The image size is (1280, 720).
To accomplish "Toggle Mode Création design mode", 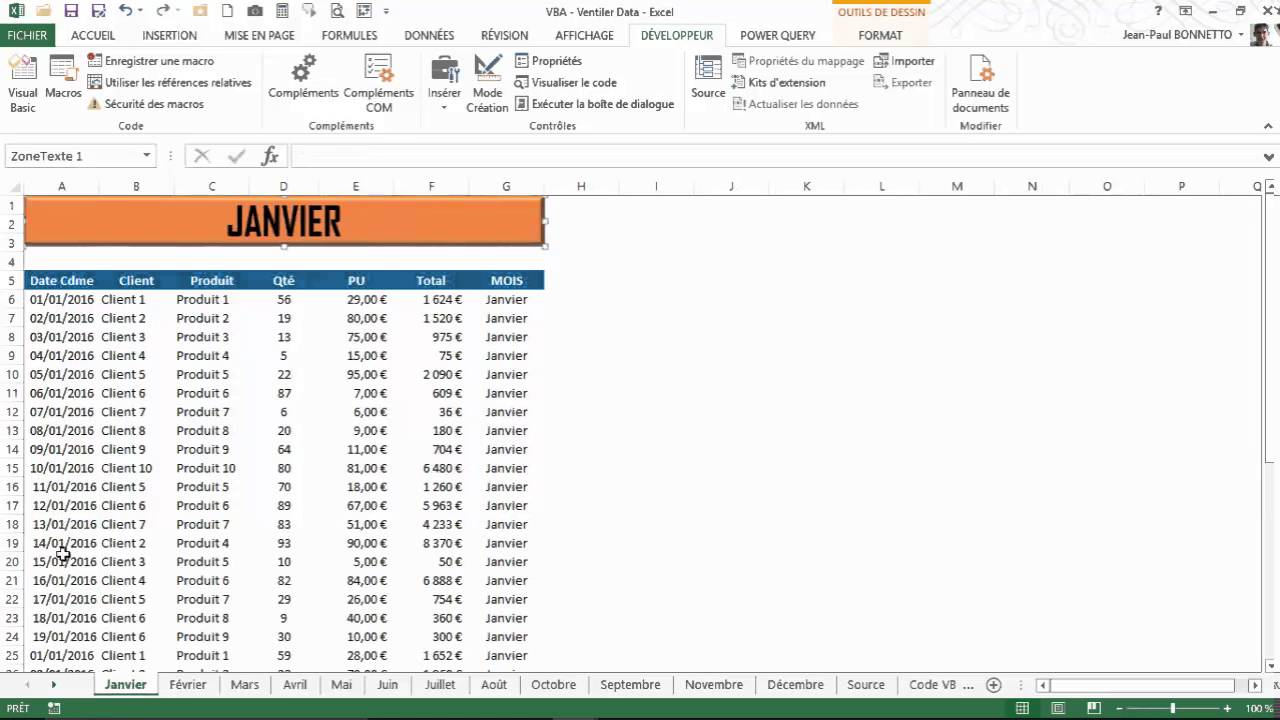I will [487, 83].
